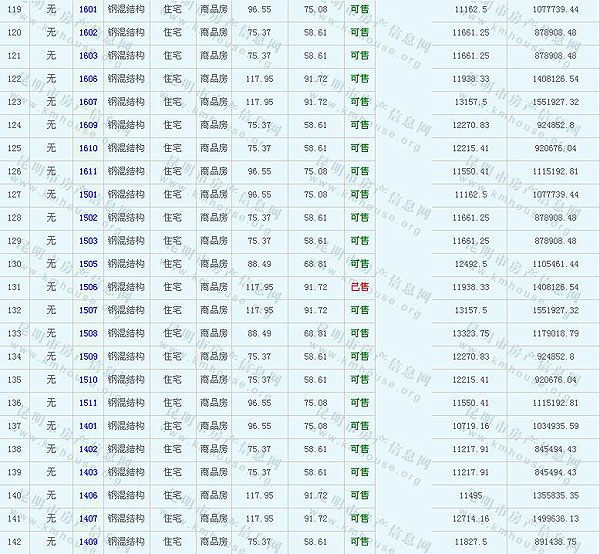Click the red 已售 status cell
The width and height of the screenshot is (600, 554).
click(x=359, y=287)
